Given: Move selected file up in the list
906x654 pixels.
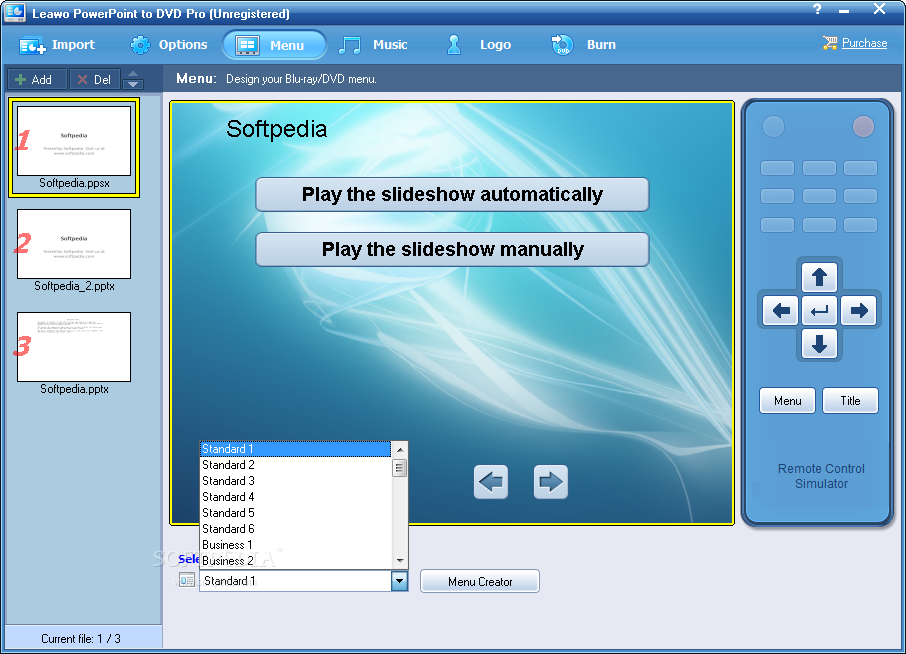Looking at the screenshot, I should (133, 74).
